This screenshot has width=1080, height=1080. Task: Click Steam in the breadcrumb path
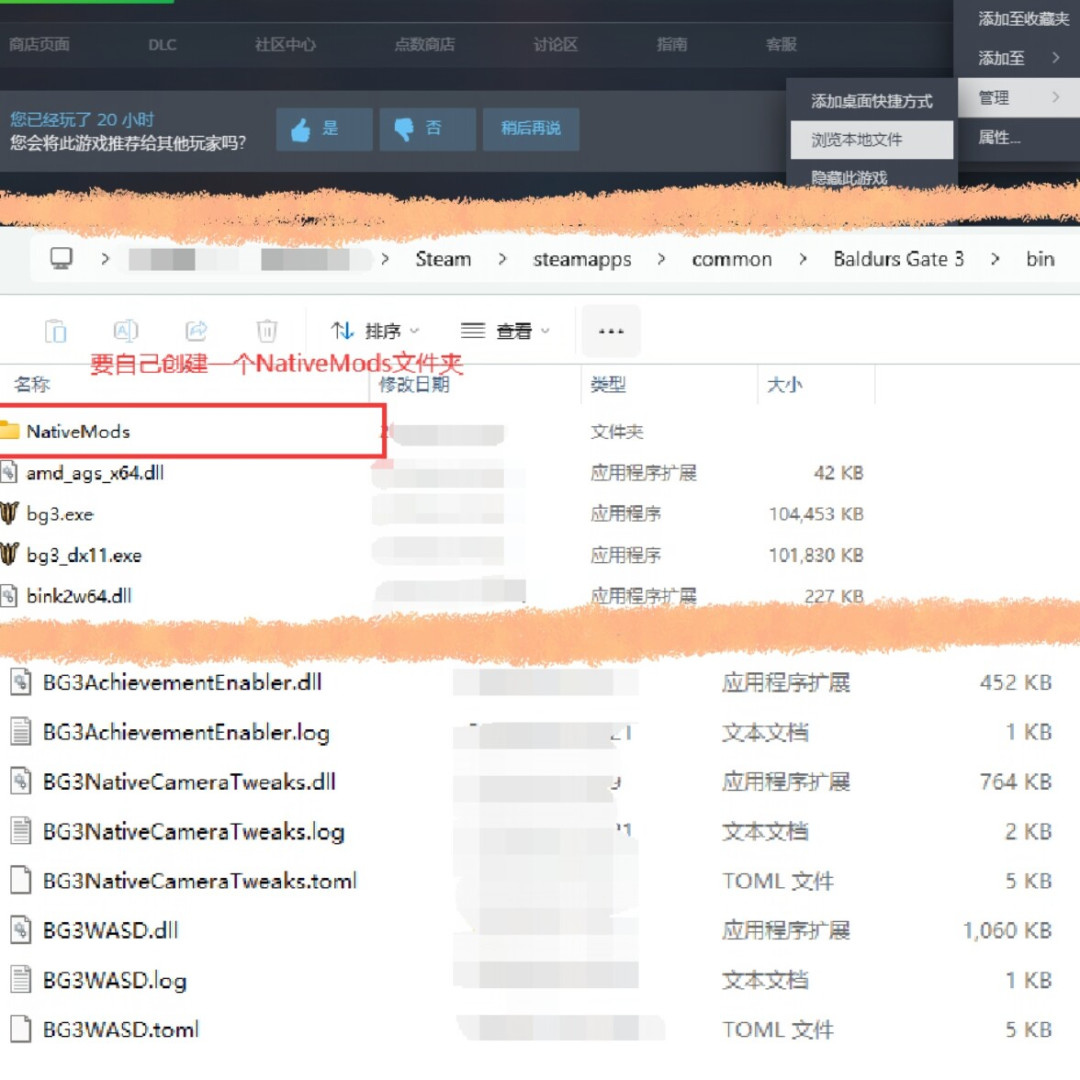click(443, 259)
